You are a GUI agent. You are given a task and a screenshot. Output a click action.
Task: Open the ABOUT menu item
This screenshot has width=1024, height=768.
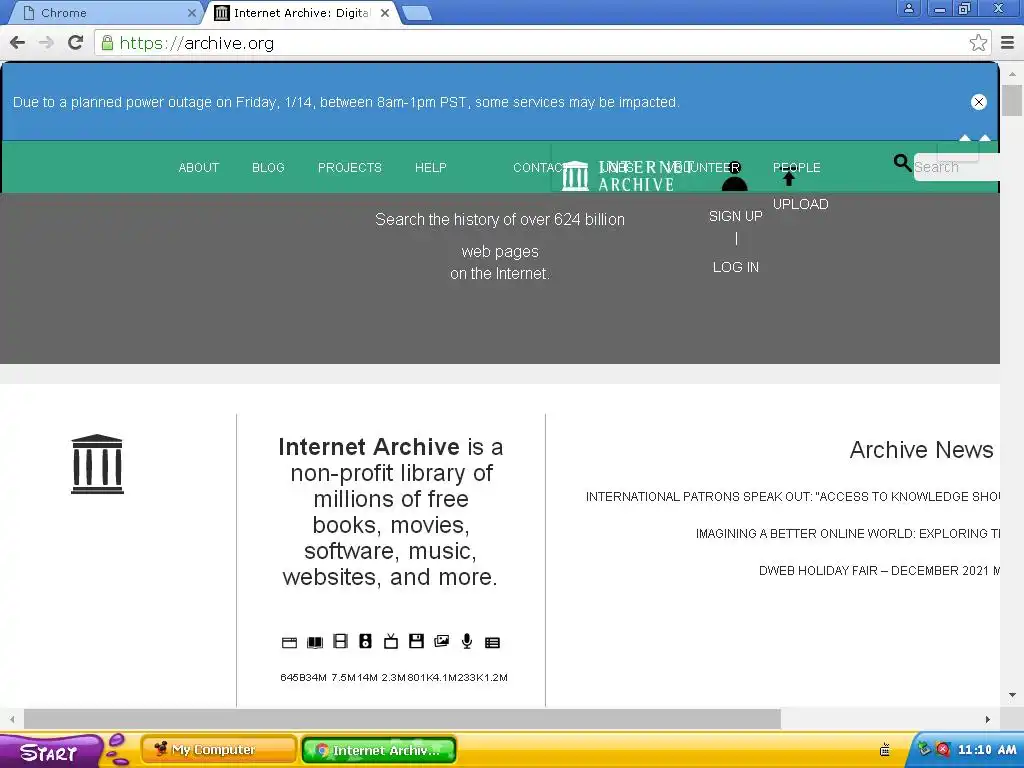click(x=199, y=168)
